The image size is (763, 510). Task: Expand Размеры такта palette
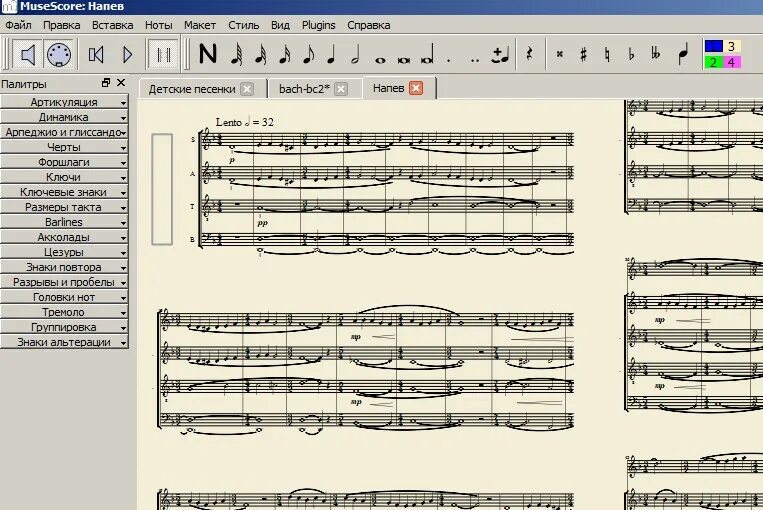(64, 207)
